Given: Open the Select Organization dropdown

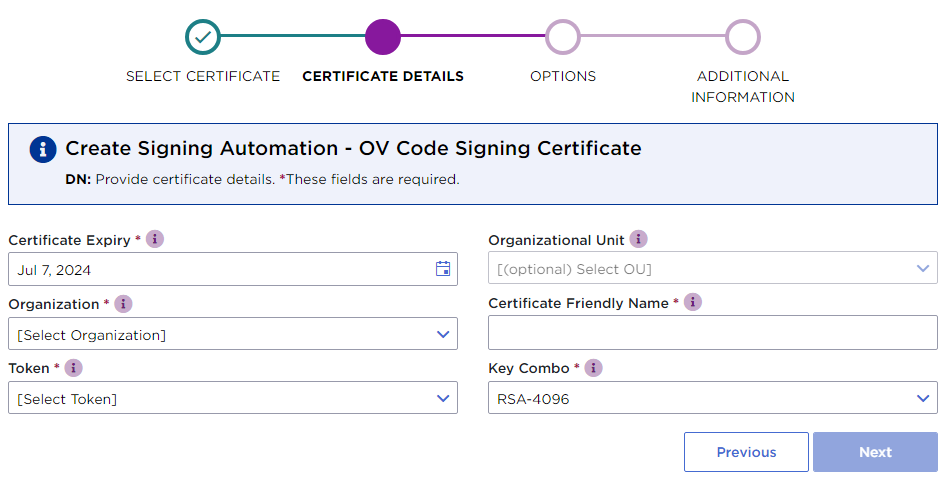Looking at the screenshot, I should tap(233, 334).
